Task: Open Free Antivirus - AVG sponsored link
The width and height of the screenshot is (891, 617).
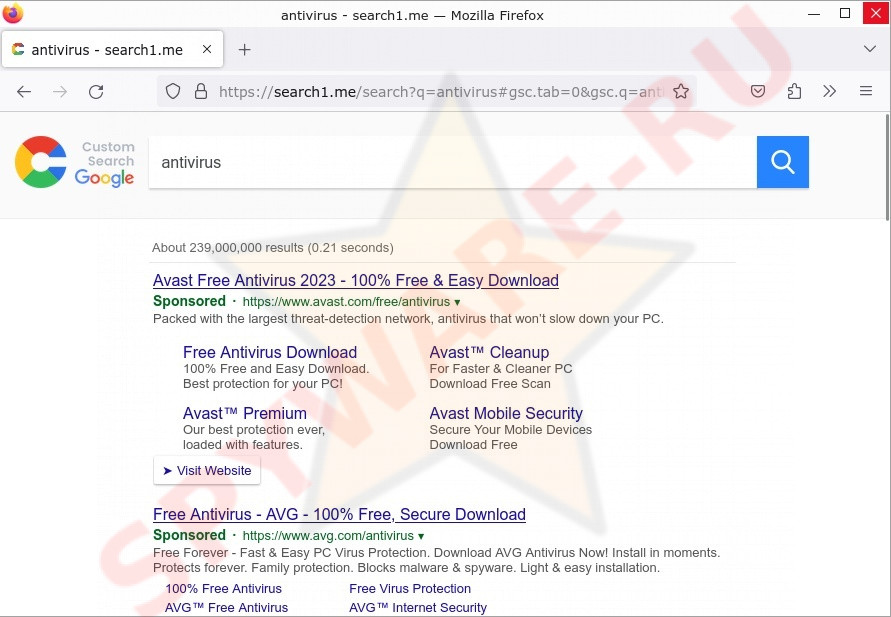Action: point(339,515)
